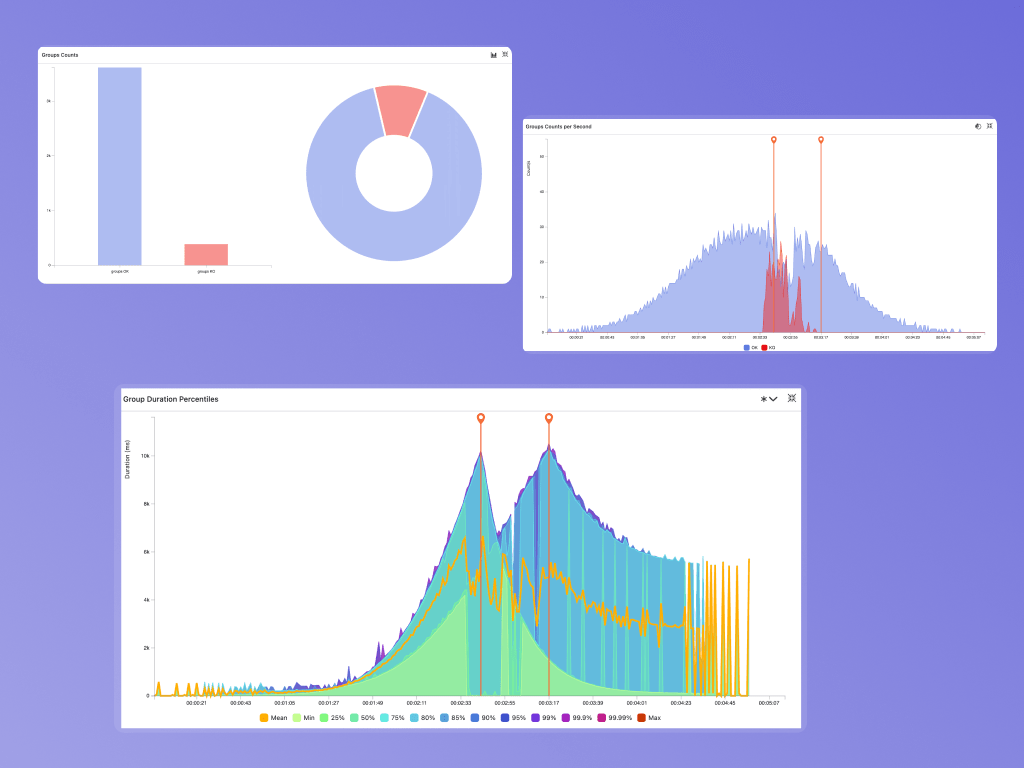The image size is (1024, 768).
Task: Click the 'Group Duration Percentiles' panel title
Action: [x=170, y=399]
